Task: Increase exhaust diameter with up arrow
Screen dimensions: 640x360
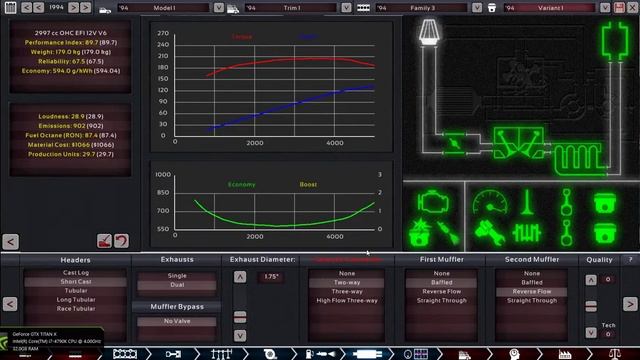Action: point(240,277)
